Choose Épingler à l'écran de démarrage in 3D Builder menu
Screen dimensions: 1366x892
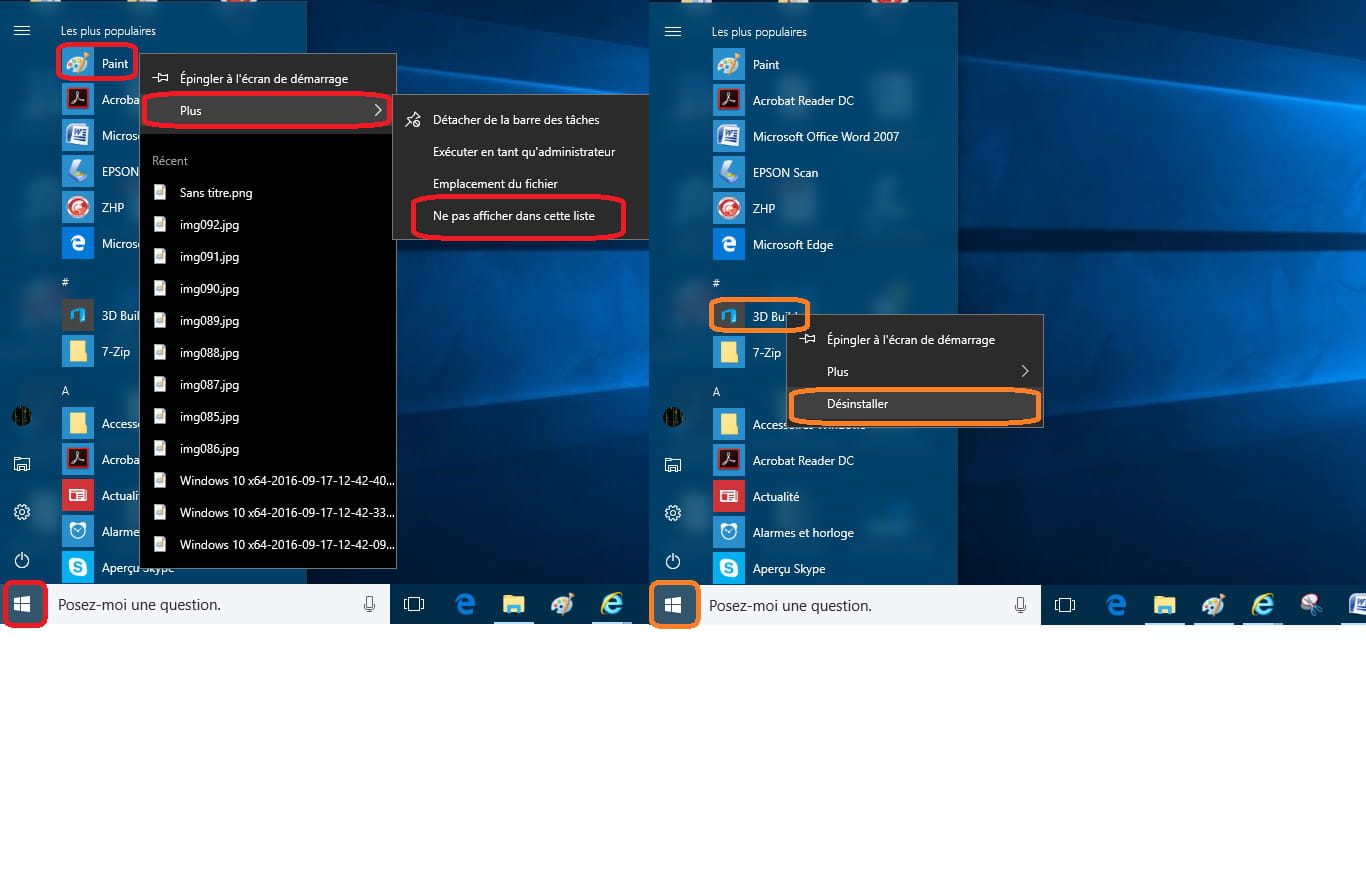[915, 339]
